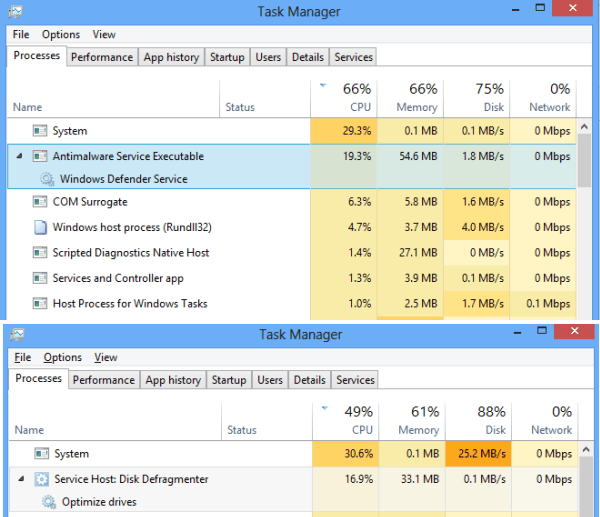600x517 pixels.
Task: Sort by 88% Disk column header
Action: 479,421
